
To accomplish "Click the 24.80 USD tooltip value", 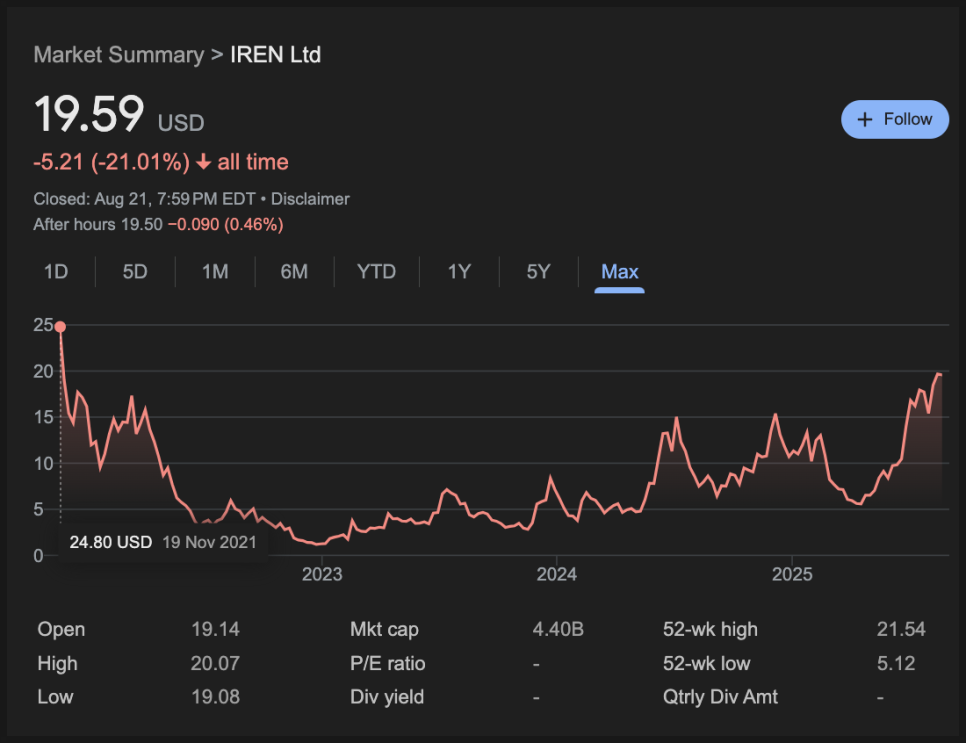I will tap(110, 542).
